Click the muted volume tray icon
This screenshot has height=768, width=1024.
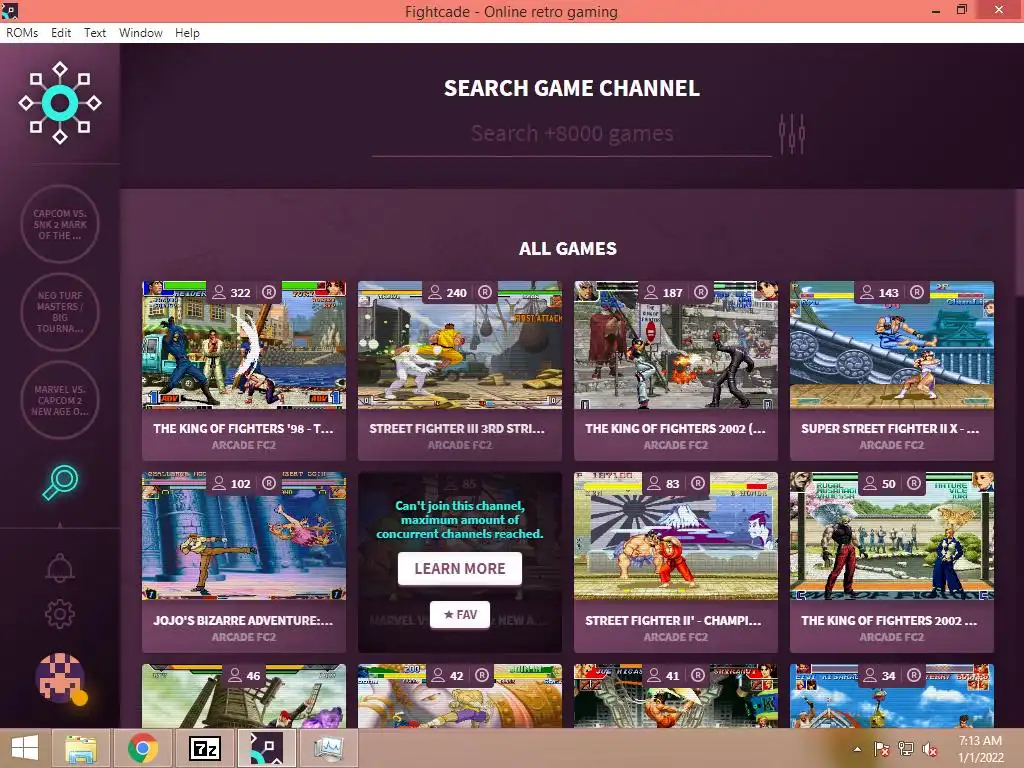[x=929, y=749]
